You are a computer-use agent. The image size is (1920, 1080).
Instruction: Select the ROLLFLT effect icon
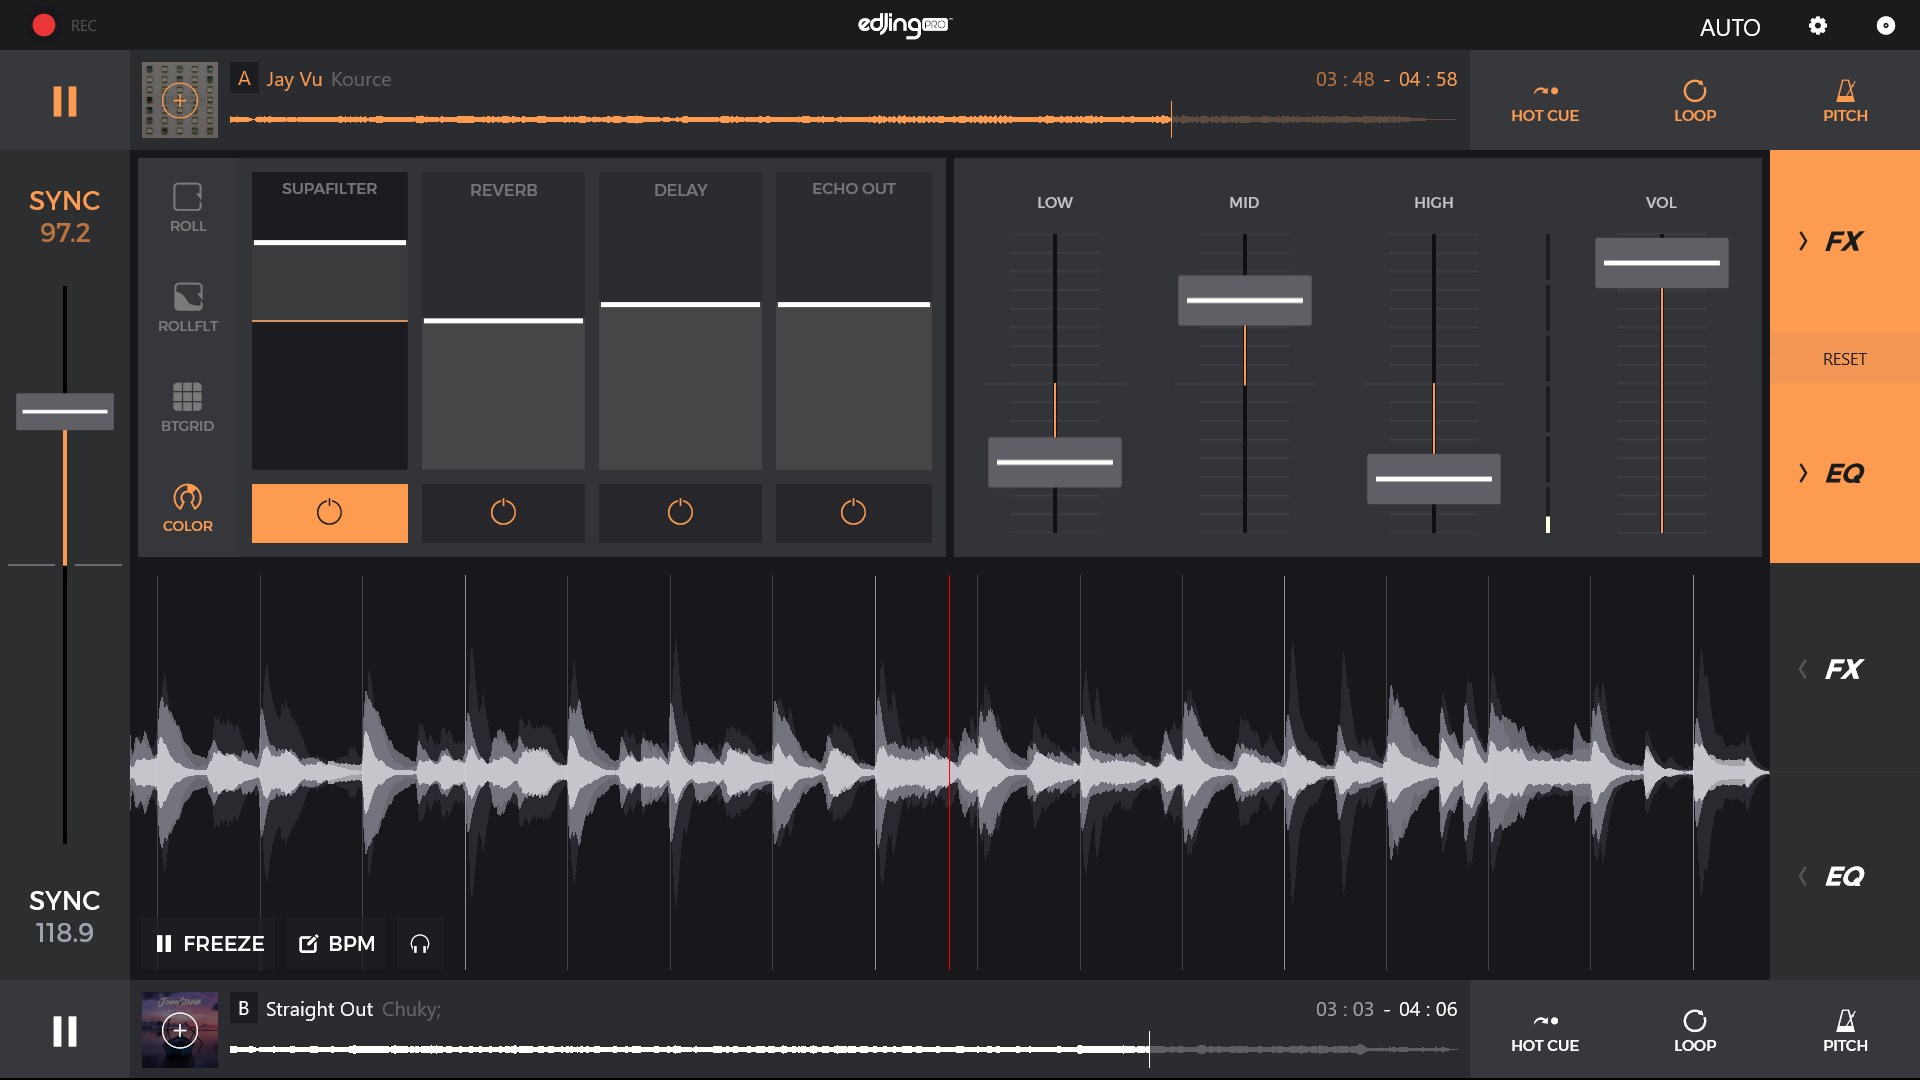pyautogui.click(x=187, y=305)
